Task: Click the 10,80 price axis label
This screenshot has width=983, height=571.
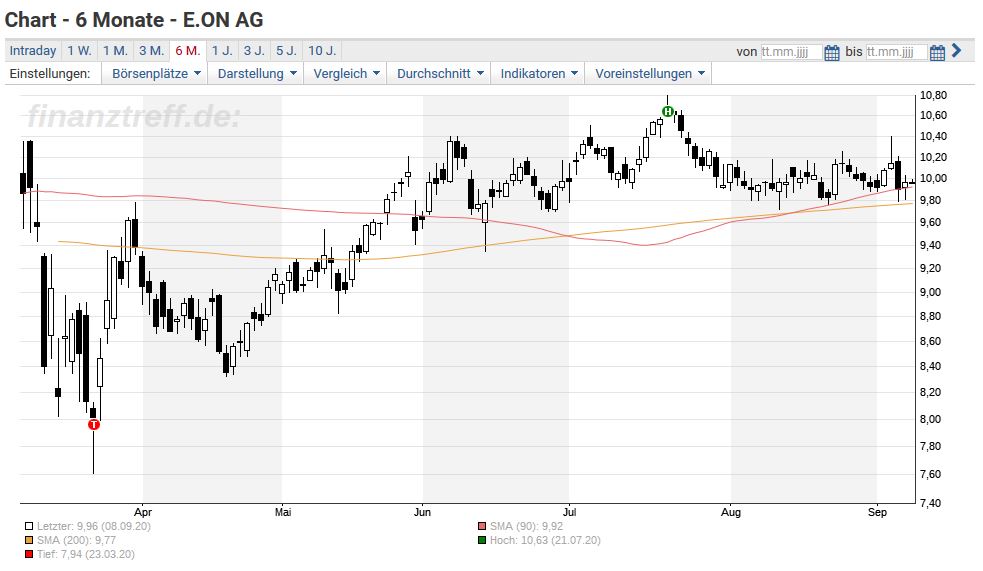Action: 933,96
